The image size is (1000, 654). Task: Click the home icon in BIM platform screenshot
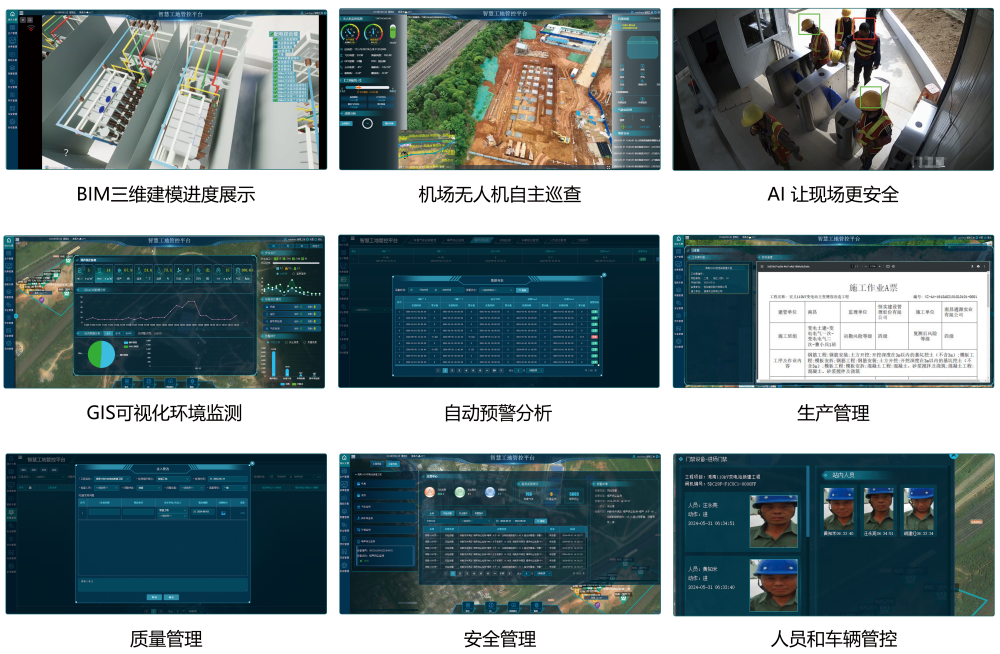coord(12,16)
